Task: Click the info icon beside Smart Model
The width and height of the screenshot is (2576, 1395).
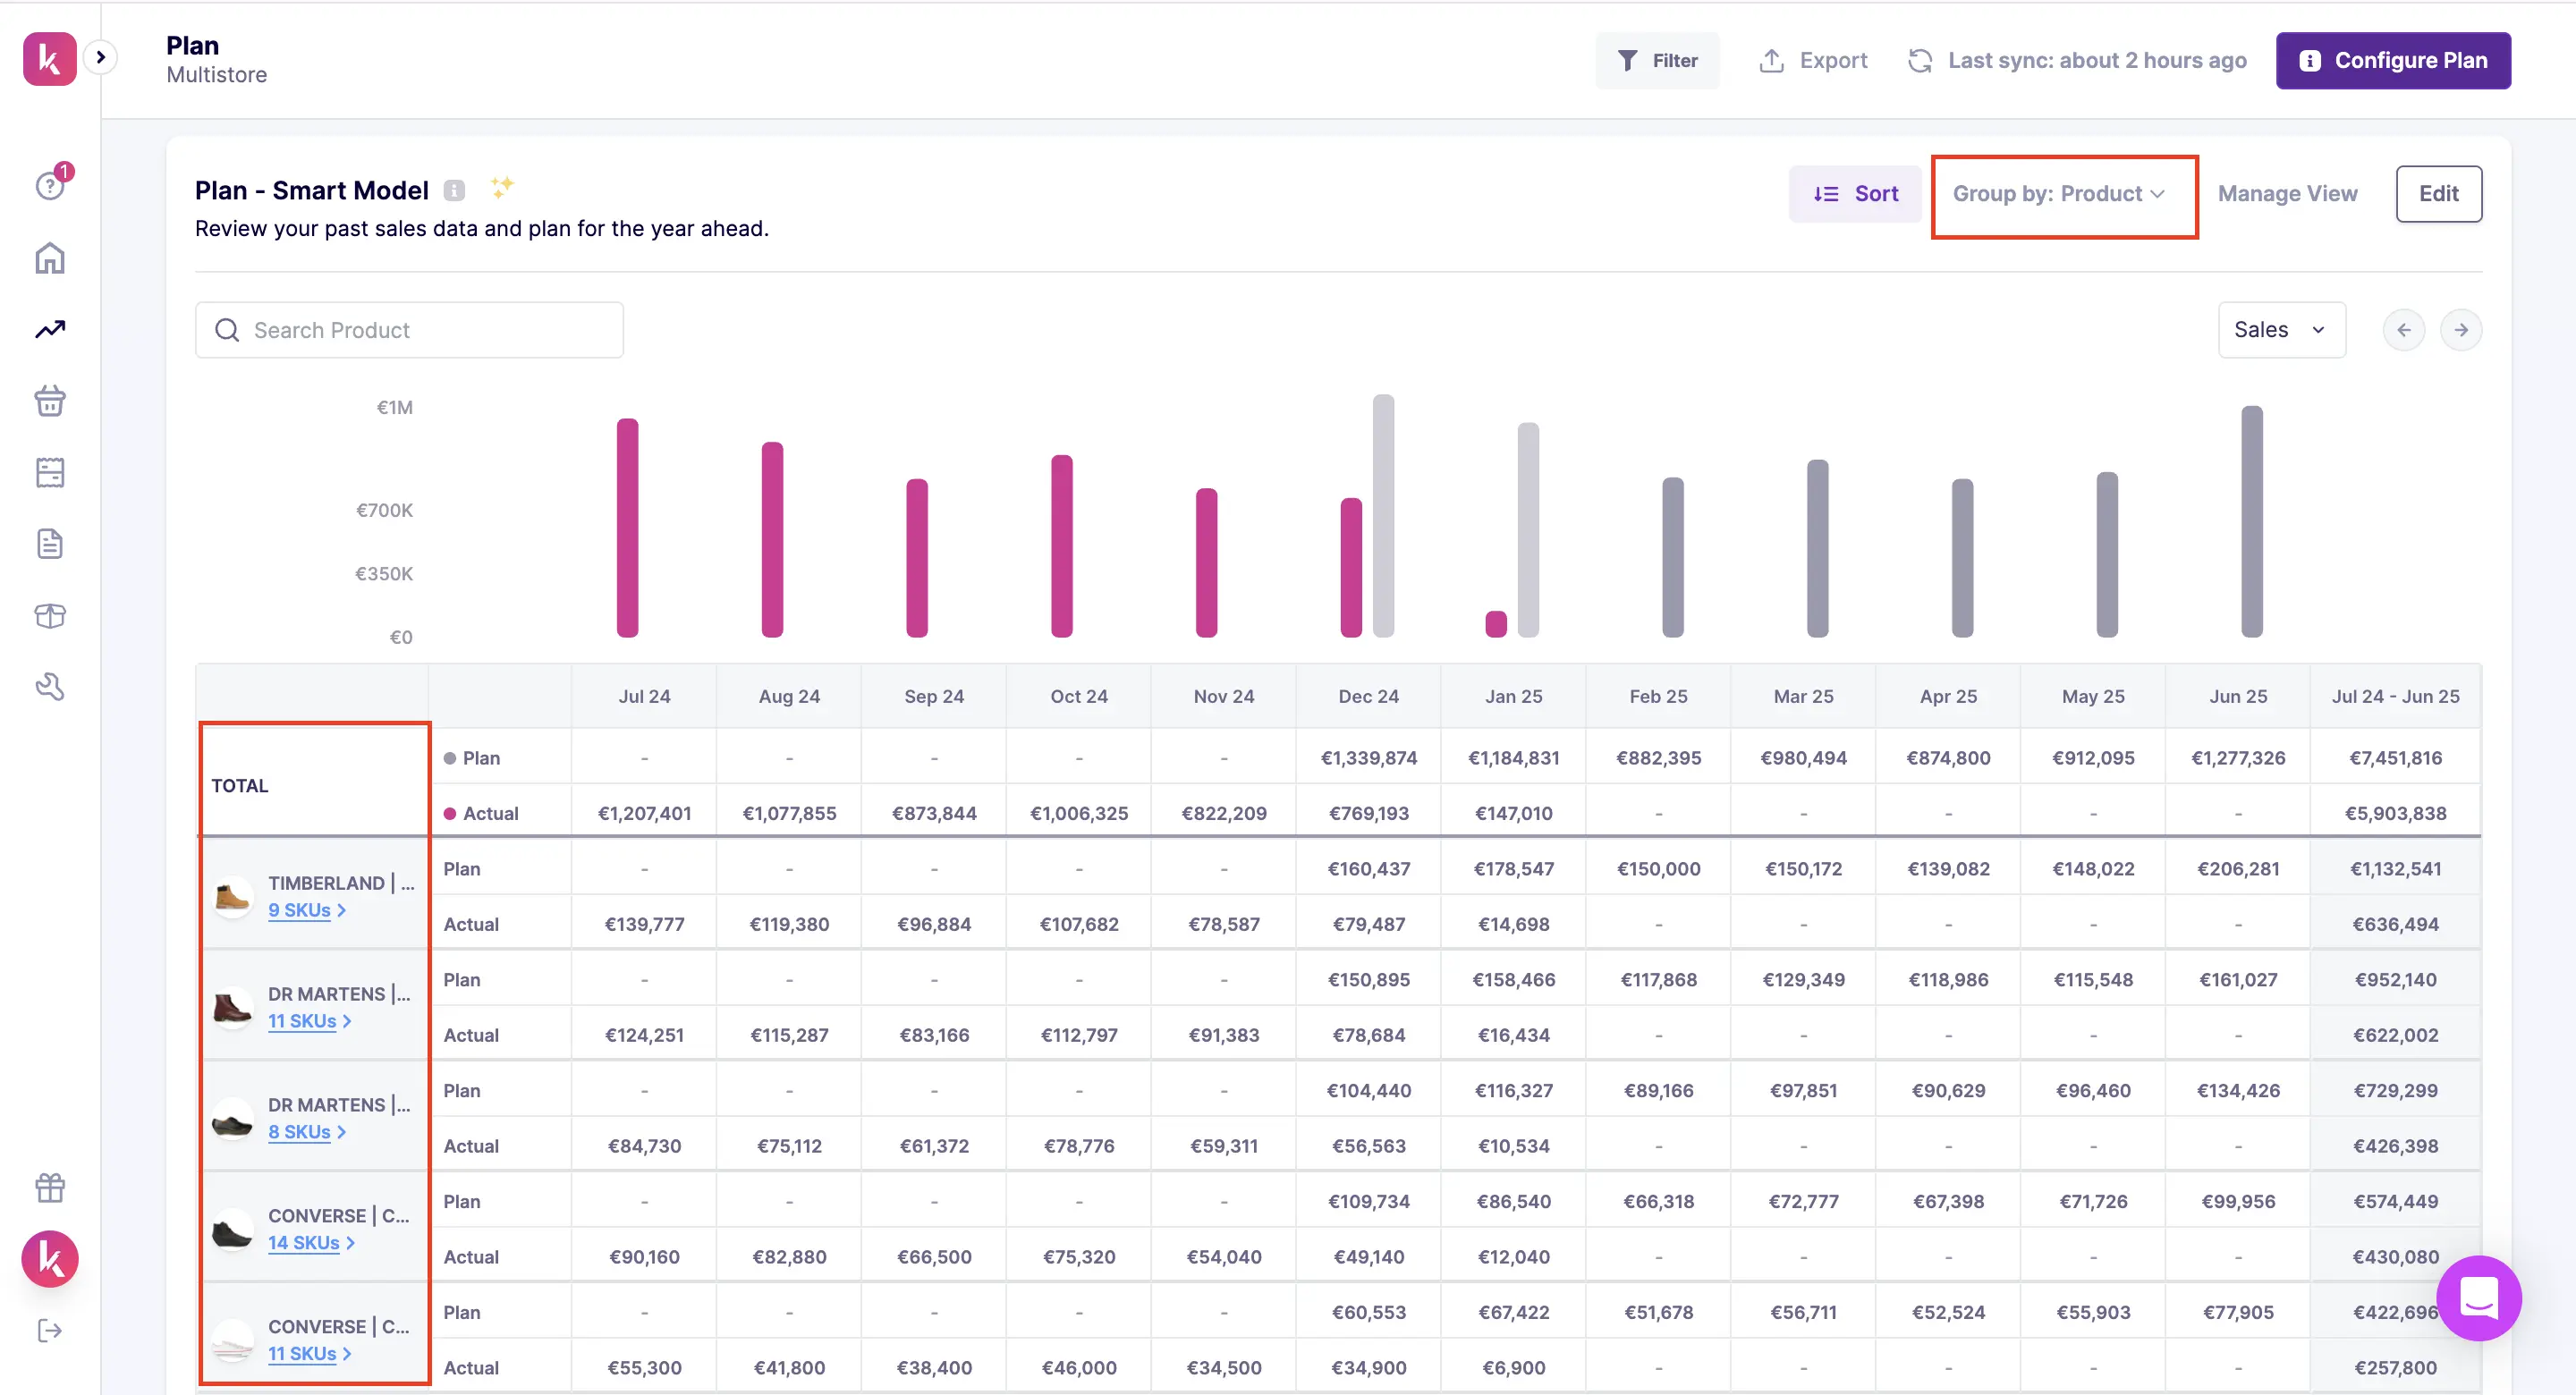Action: coord(454,190)
